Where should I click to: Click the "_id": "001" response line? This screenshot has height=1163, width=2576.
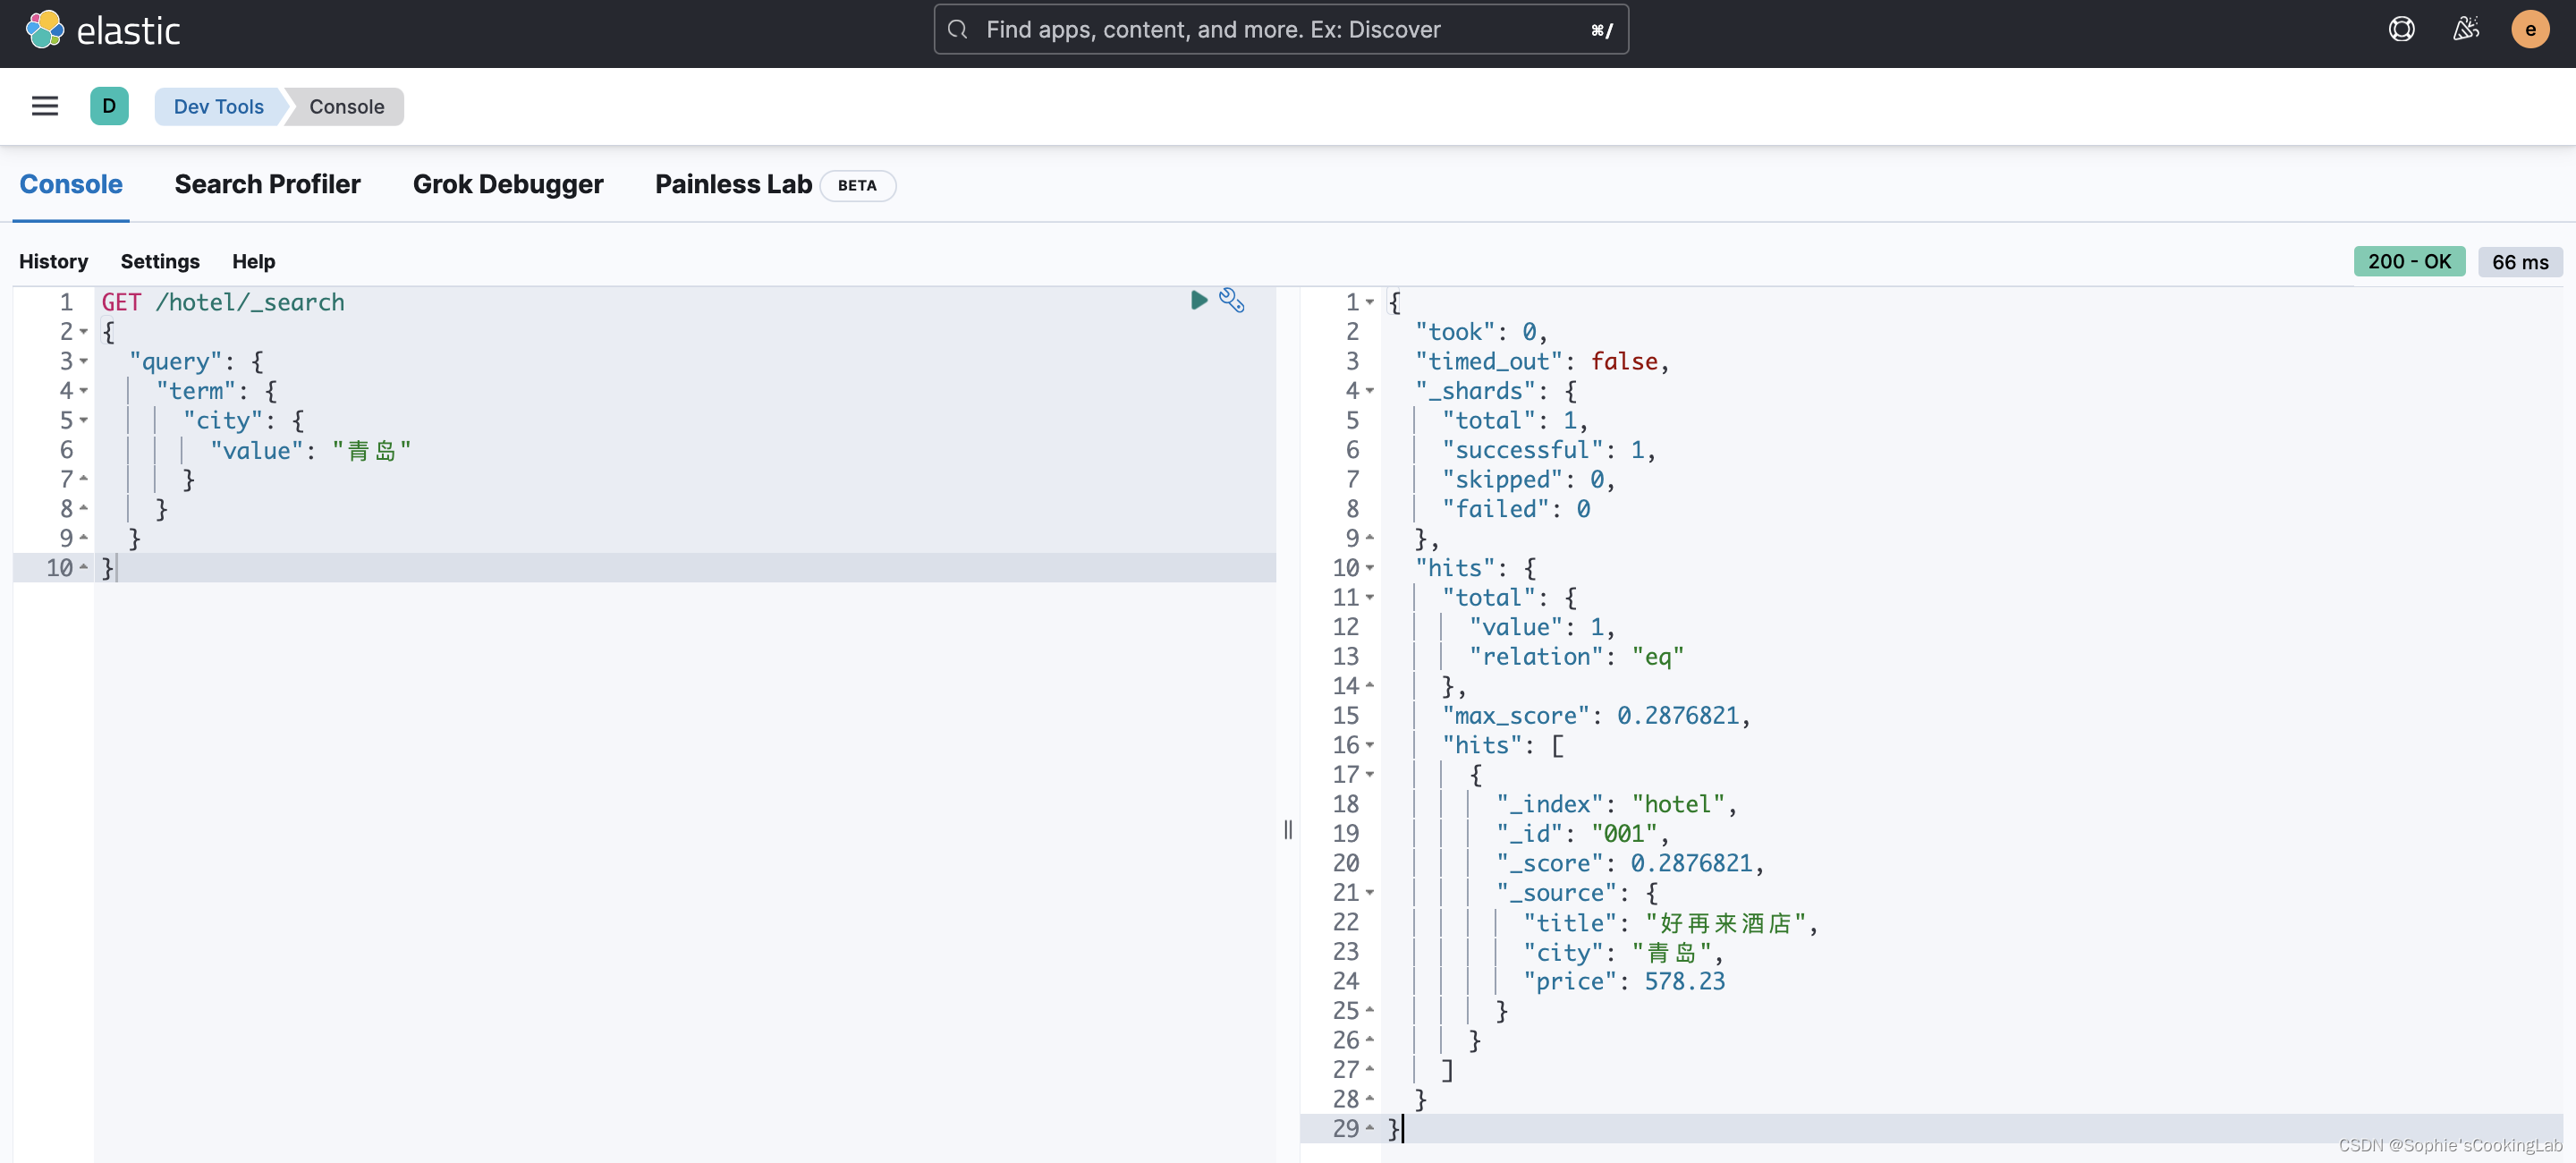pos(1582,833)
